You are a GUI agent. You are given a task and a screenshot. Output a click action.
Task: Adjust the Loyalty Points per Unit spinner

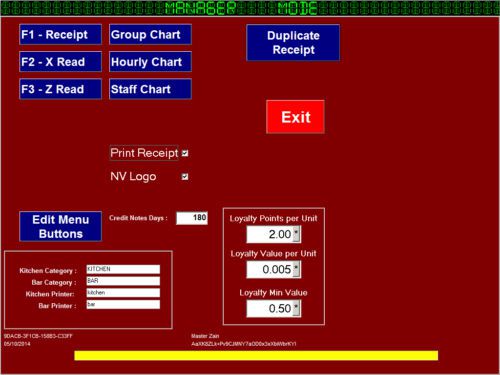tap(297, 234)
